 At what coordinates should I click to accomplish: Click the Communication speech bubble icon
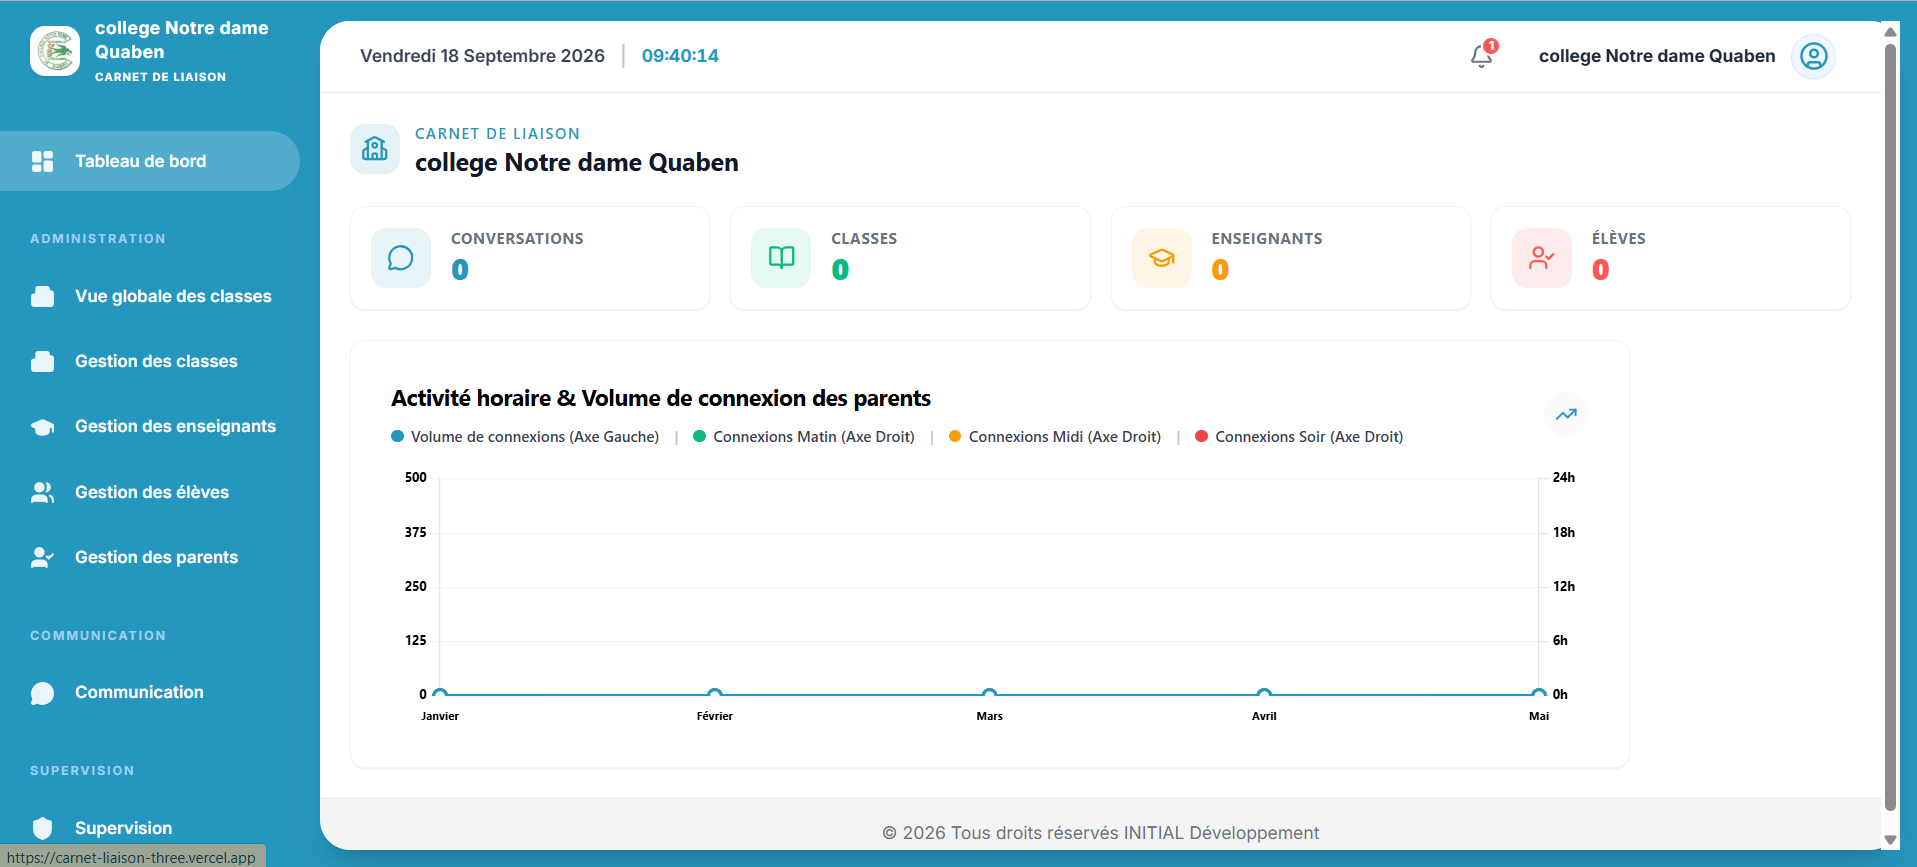[42, 693]
